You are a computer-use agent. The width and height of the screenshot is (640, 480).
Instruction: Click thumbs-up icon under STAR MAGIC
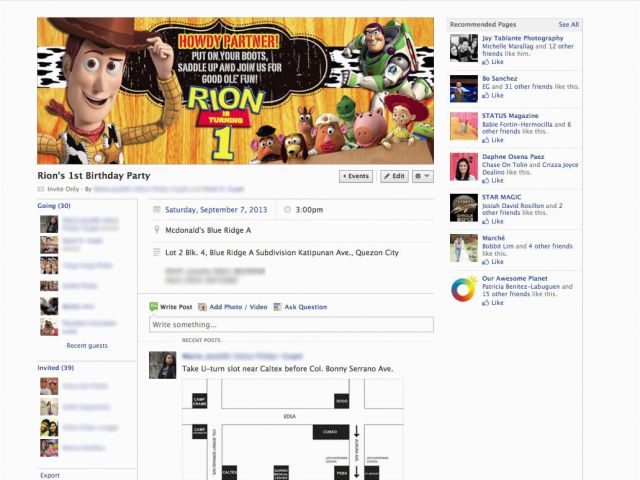click(x=485, y=221)
